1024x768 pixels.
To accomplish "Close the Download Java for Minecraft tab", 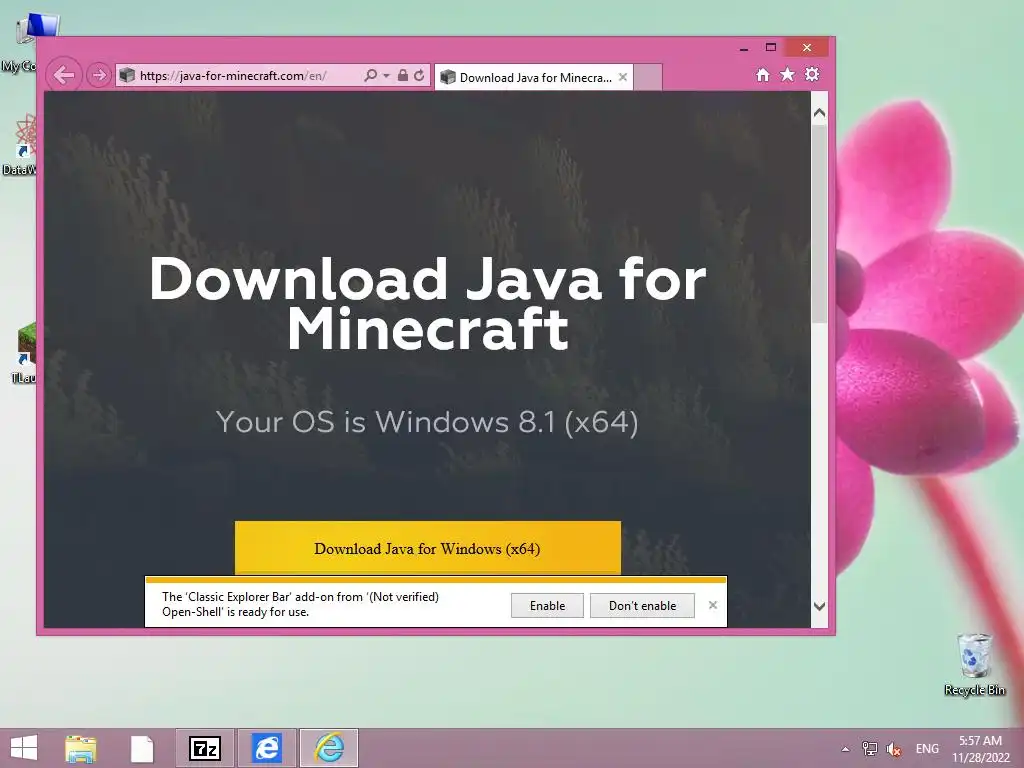I will click(x=623, y=77).
